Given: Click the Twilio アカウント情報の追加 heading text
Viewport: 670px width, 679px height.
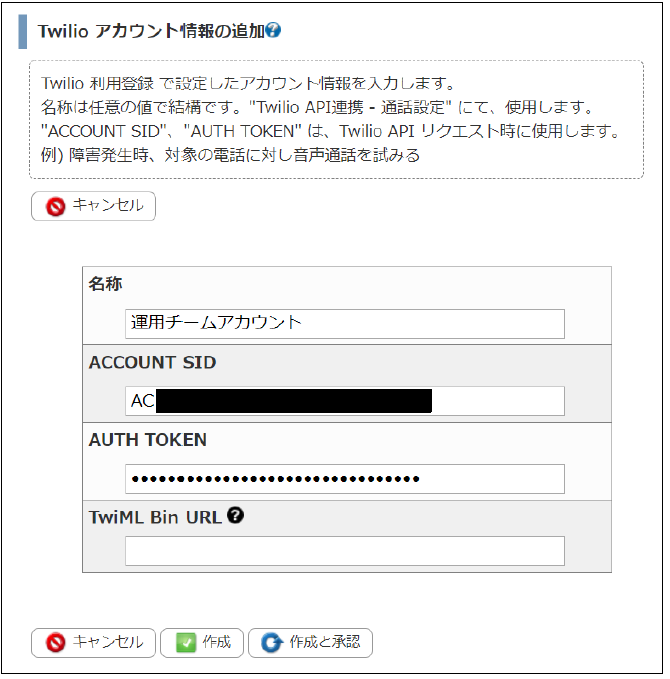Looking at the screenshot, I should click(x=151, y=31).
